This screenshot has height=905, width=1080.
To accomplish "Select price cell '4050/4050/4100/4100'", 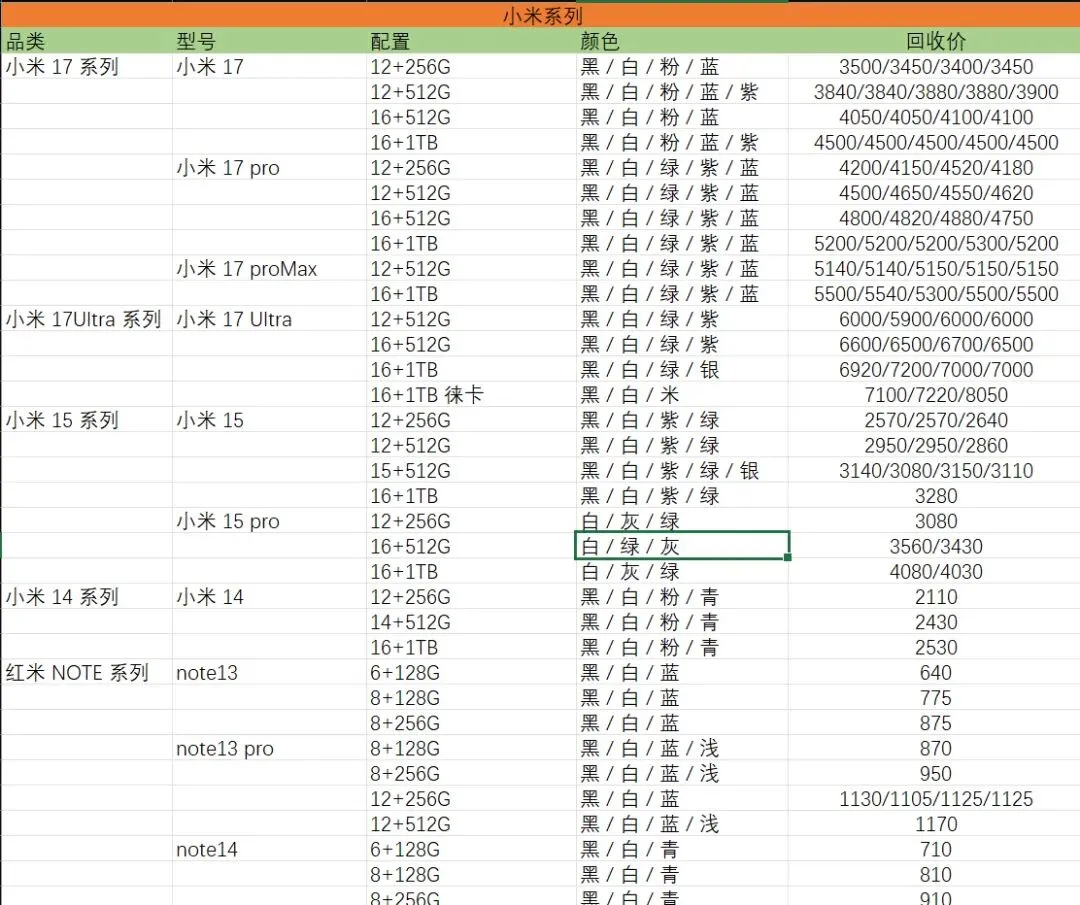I will pyautogui.click(x=935, y=117).
